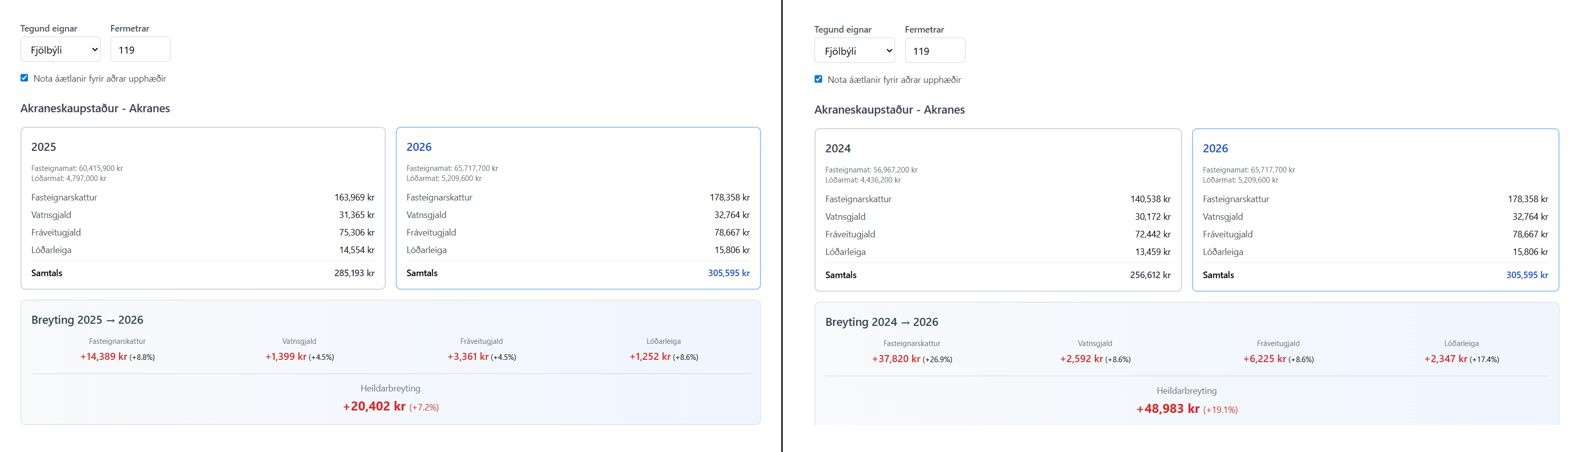Click the blue 305,595 kr total next to 2025 card

pyautogui.click(x=728, y=273)
